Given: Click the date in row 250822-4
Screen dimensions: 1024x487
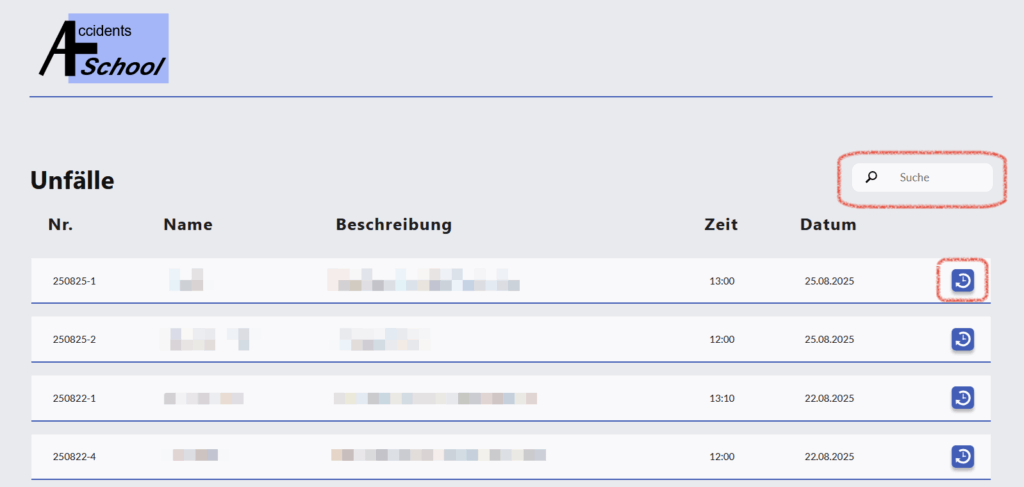Looking at the screenshot, I should coord(829,457).
